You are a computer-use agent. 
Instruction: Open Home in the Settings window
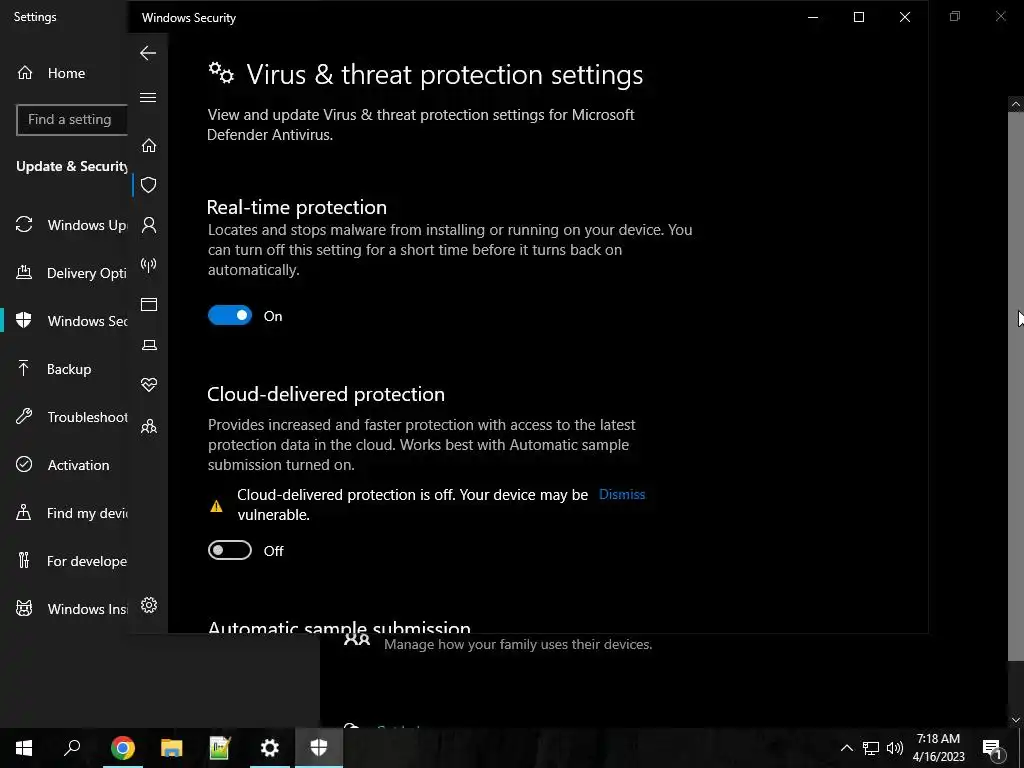[x=65, y=73]
